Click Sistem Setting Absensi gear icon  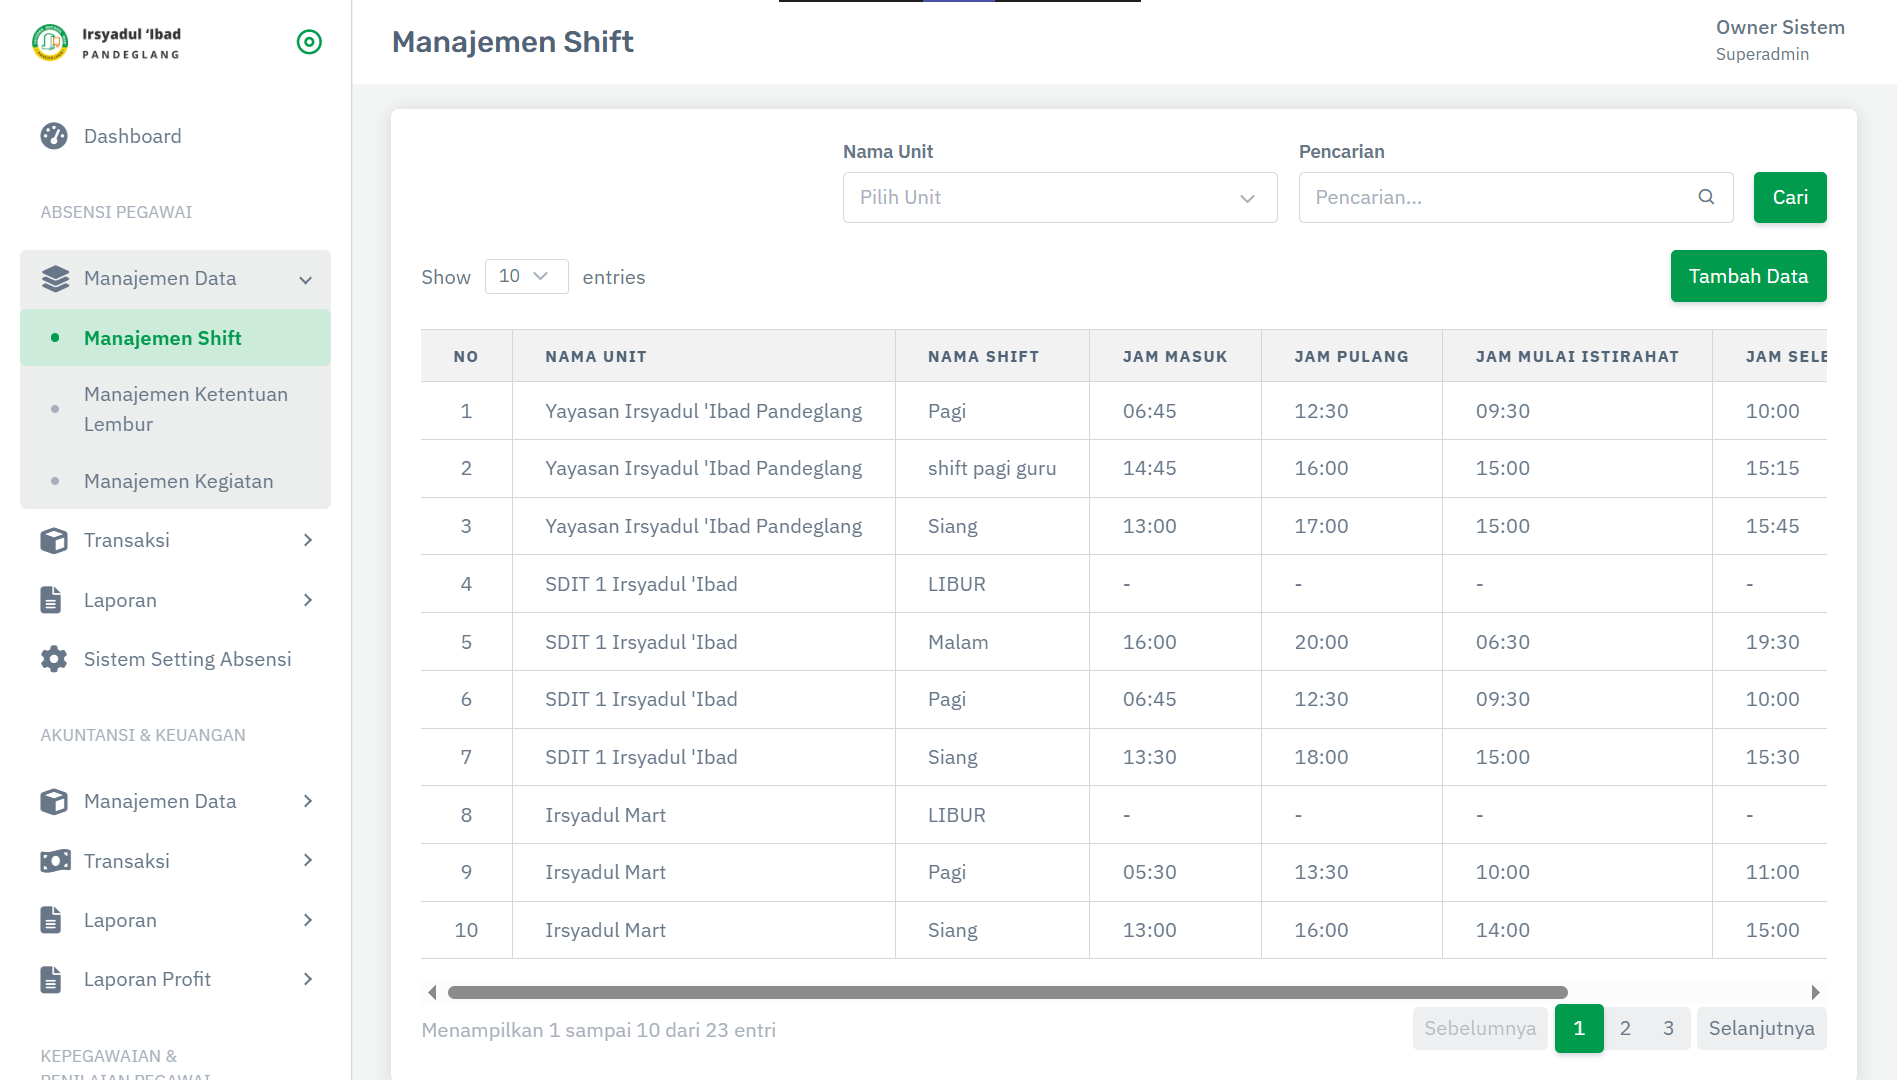point(54,659)
